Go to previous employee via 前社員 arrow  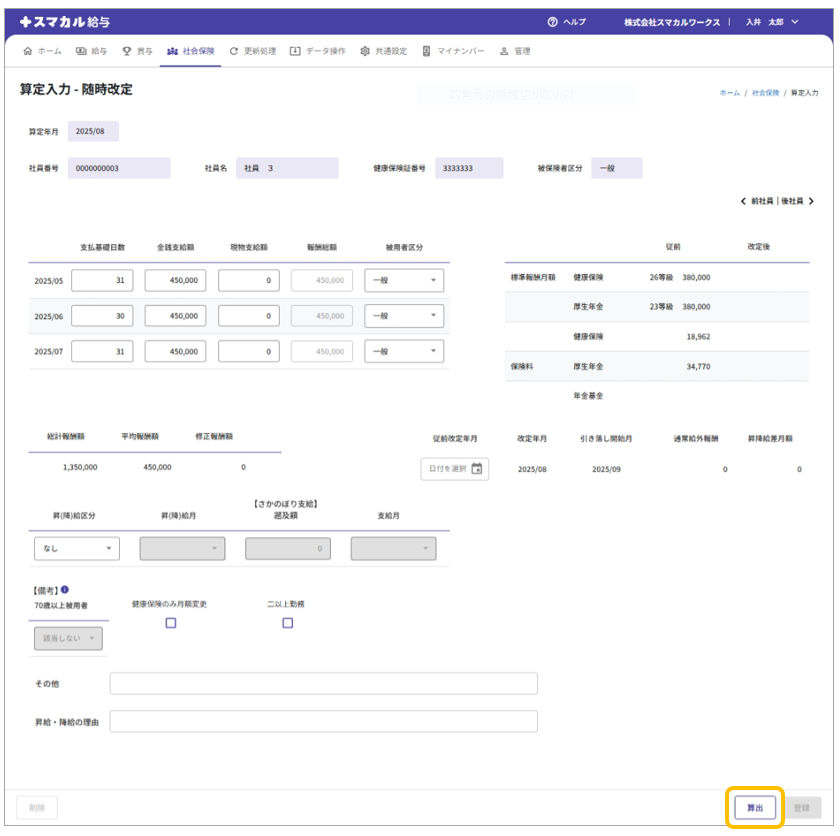point(744,201)
